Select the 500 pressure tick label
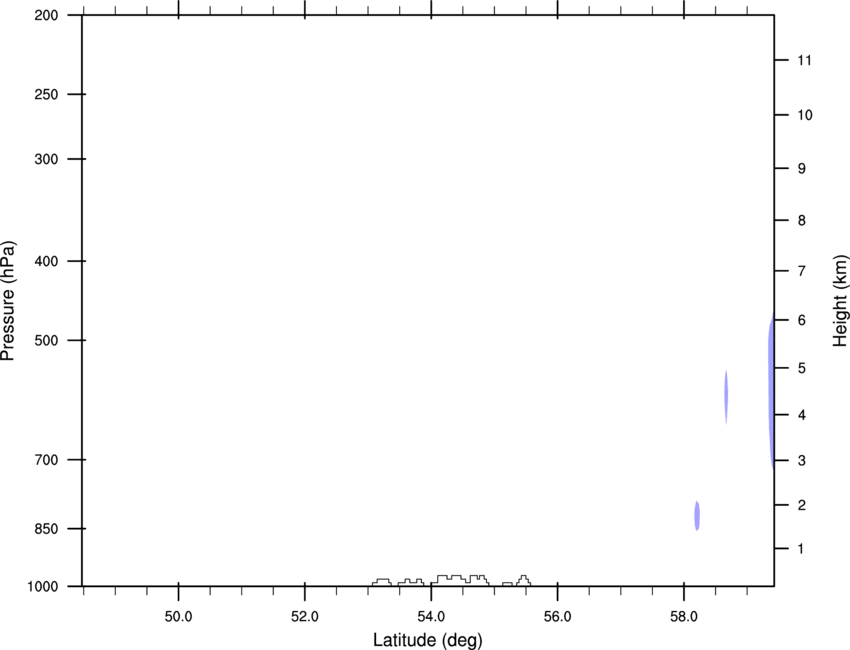Image resolution: width=850 pixels, height=650 pixels. tap(46, 340)
